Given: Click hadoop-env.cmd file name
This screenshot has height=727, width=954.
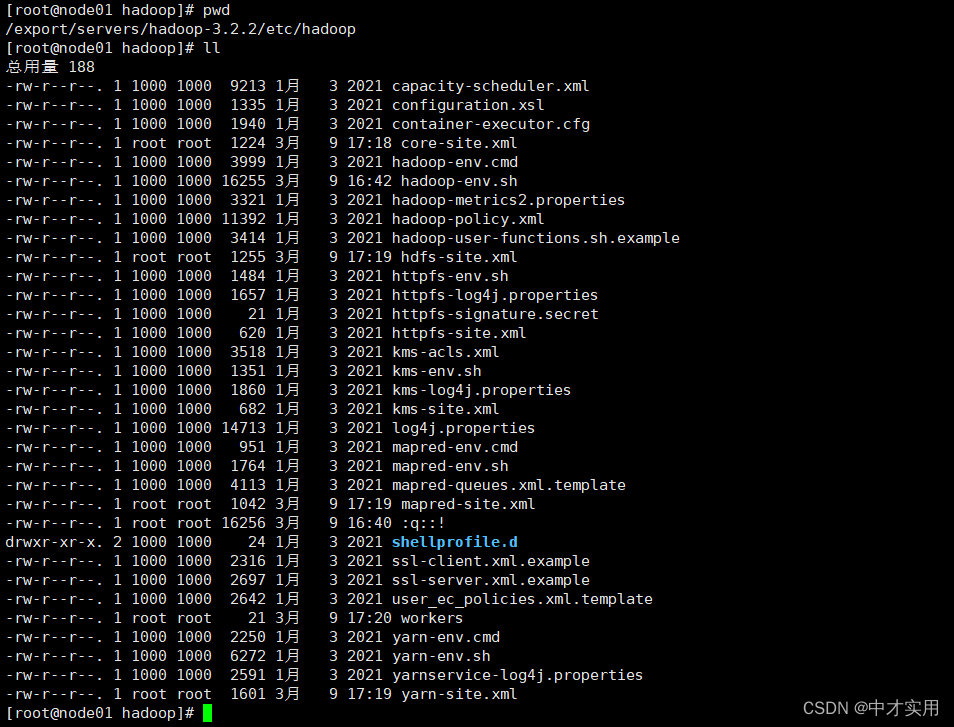Looking at the screenshot, I should pyautogui.click(x=455, y=162).
